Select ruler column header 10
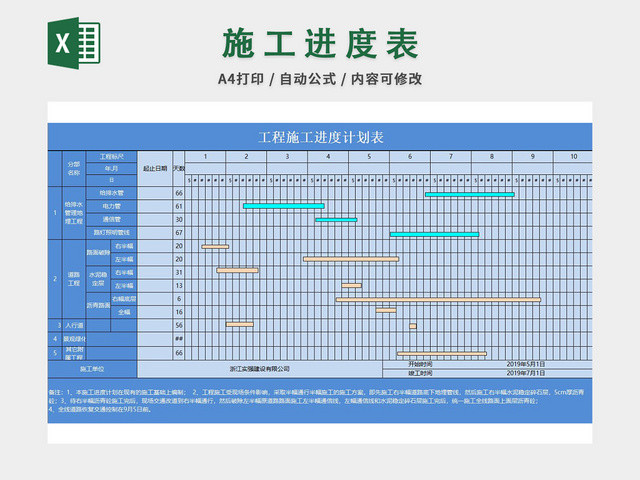 pyautogui.click(x=573, y=157)
